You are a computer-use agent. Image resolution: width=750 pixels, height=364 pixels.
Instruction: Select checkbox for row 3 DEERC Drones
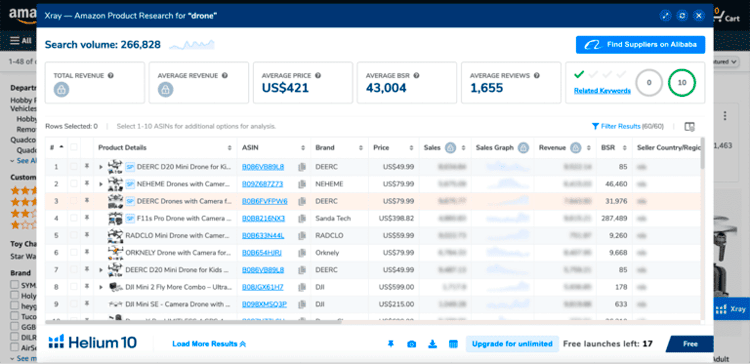pyautogui.click(x=74, y=201)
